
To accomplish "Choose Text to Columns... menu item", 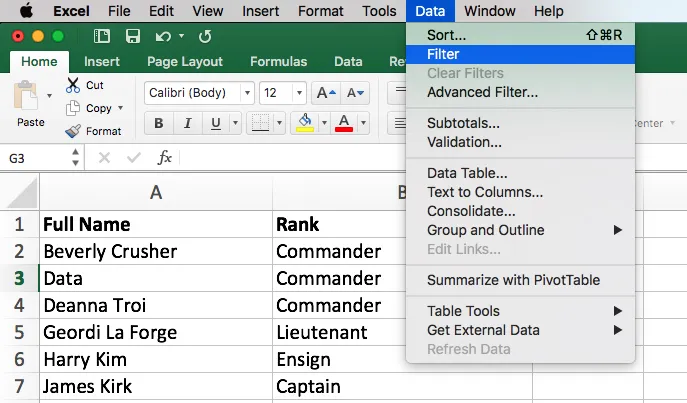I will pos(521,192).
